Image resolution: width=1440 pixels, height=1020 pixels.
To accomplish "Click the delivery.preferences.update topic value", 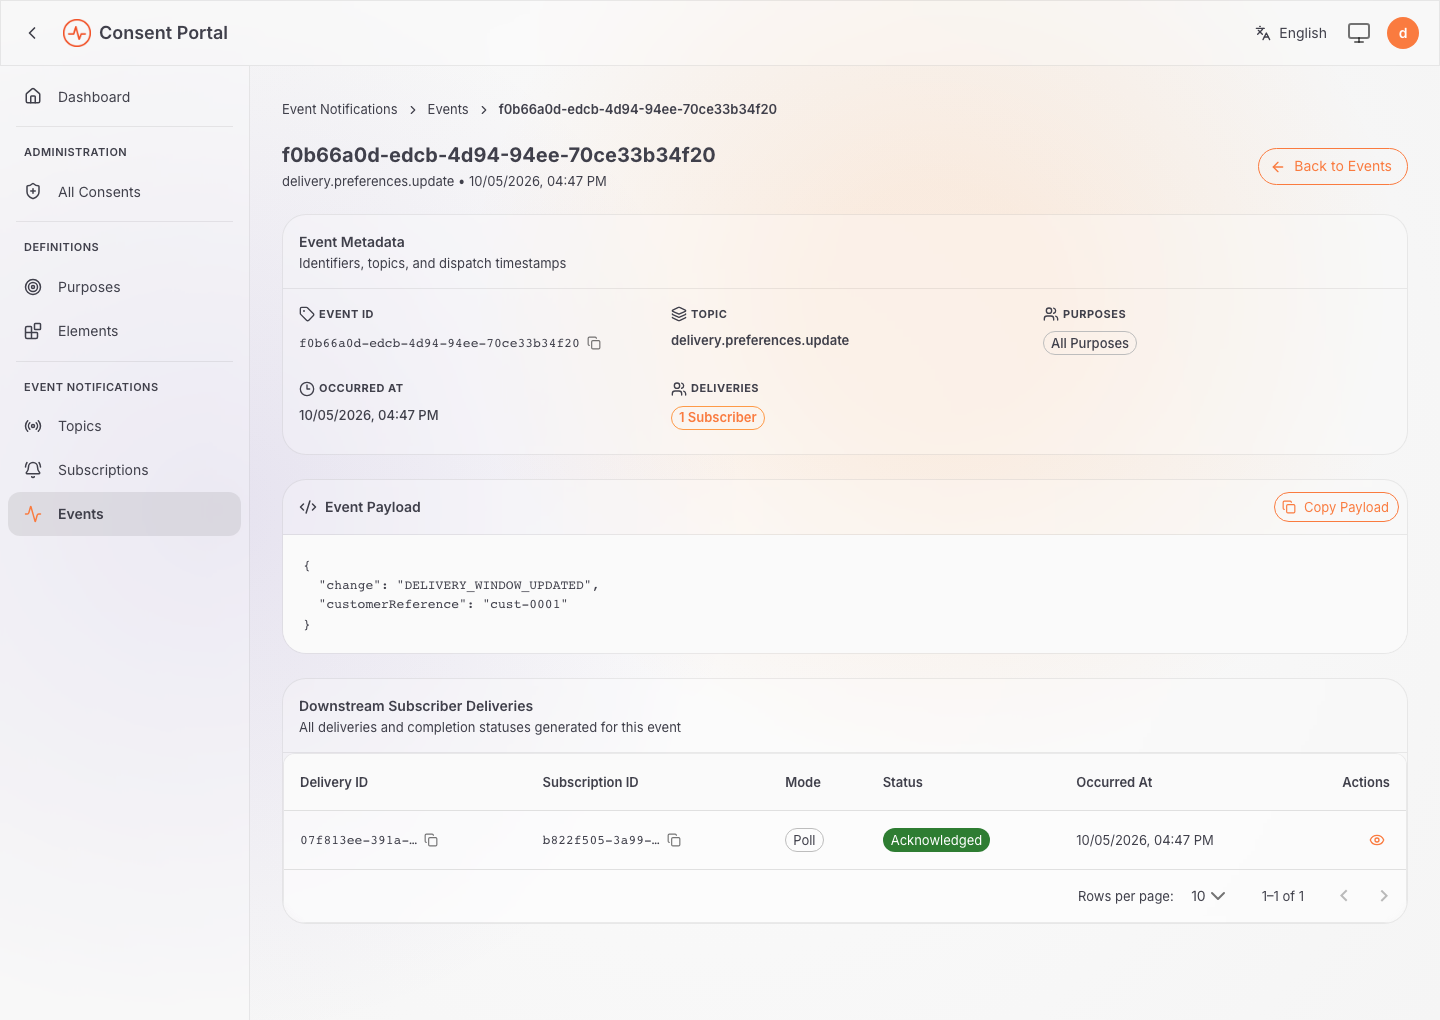I will pyautogui.click(x=760, y=340).
